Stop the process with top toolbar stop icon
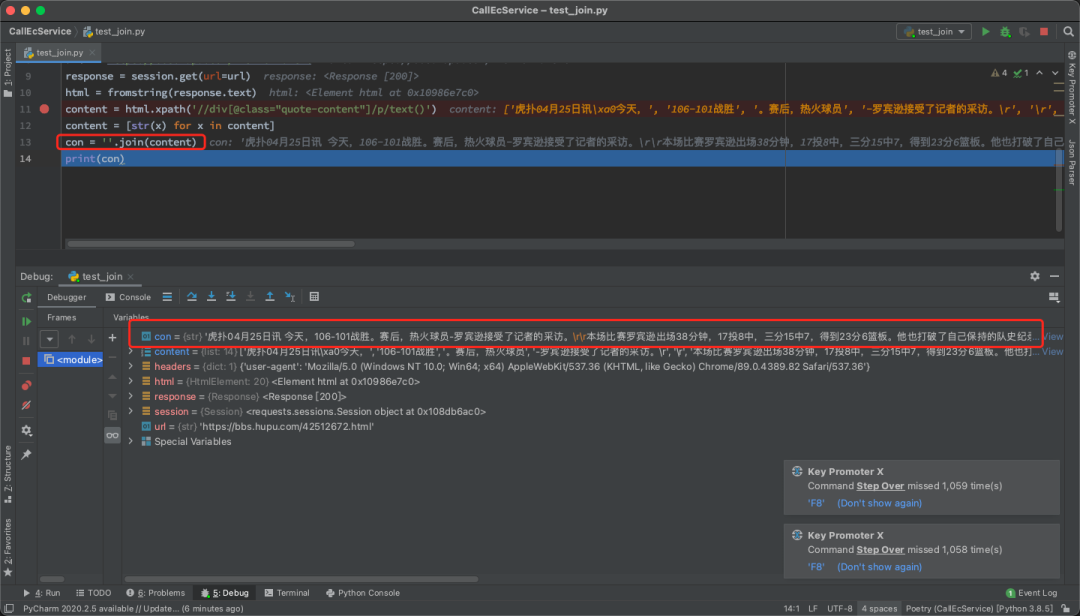The height and width of the screenshot is (616, 1080). click(1044, 32)
